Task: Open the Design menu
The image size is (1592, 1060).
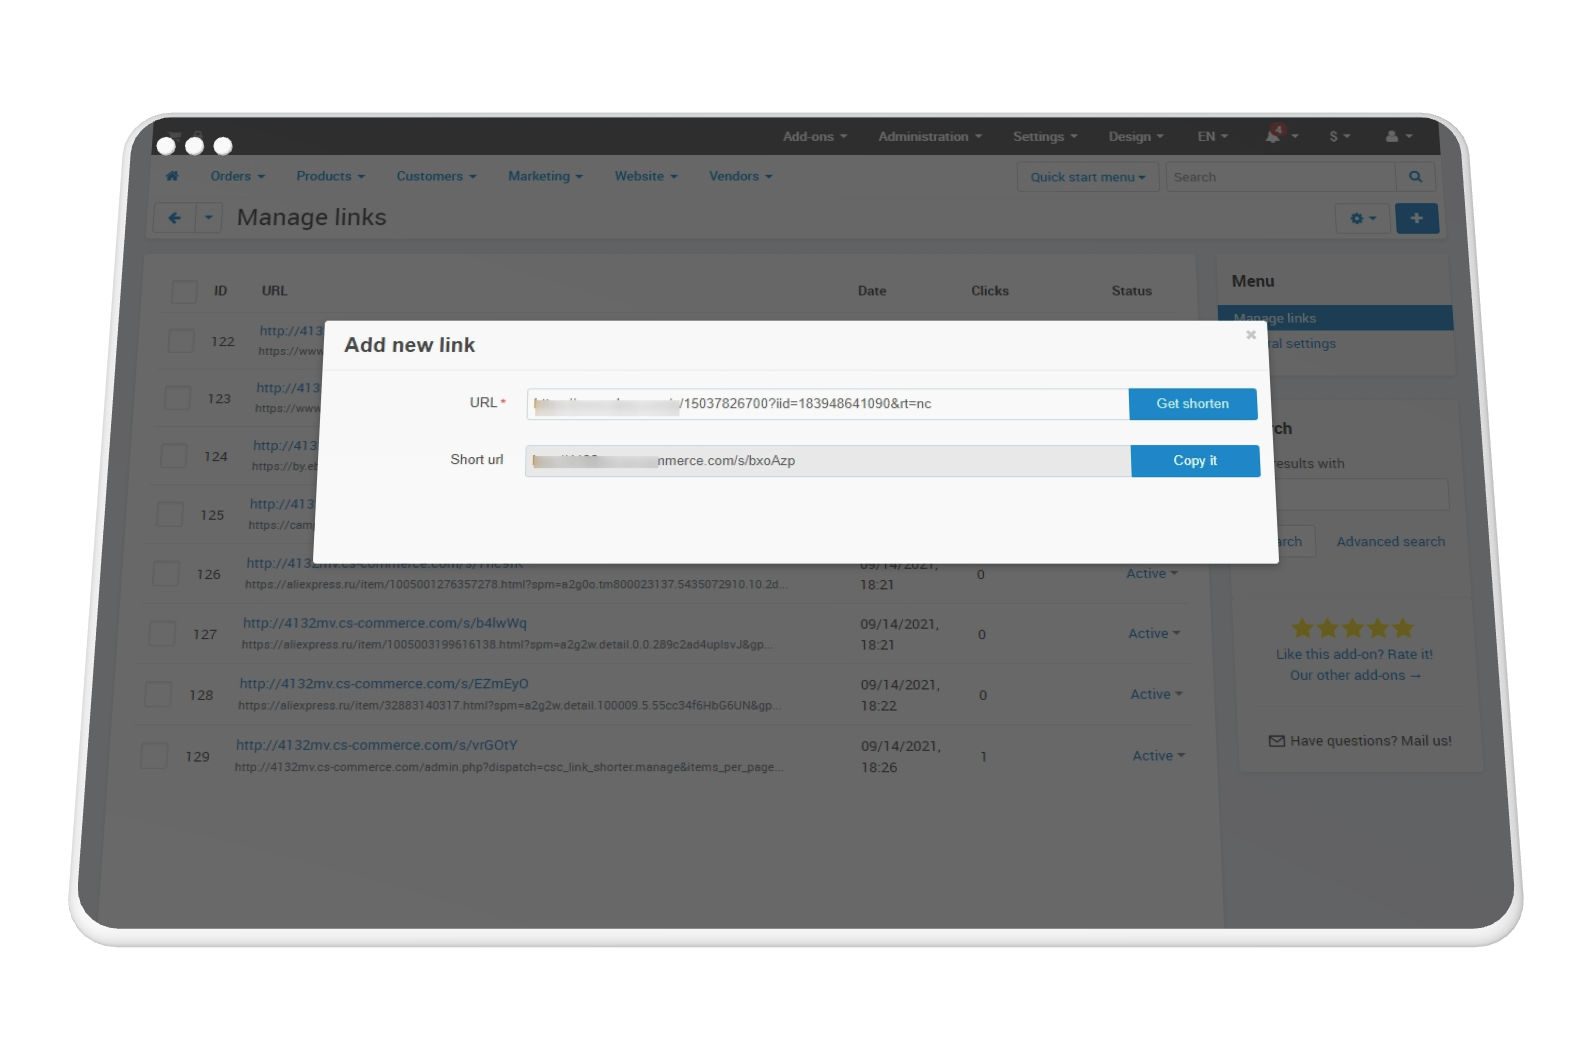Action: point(1136,136)
